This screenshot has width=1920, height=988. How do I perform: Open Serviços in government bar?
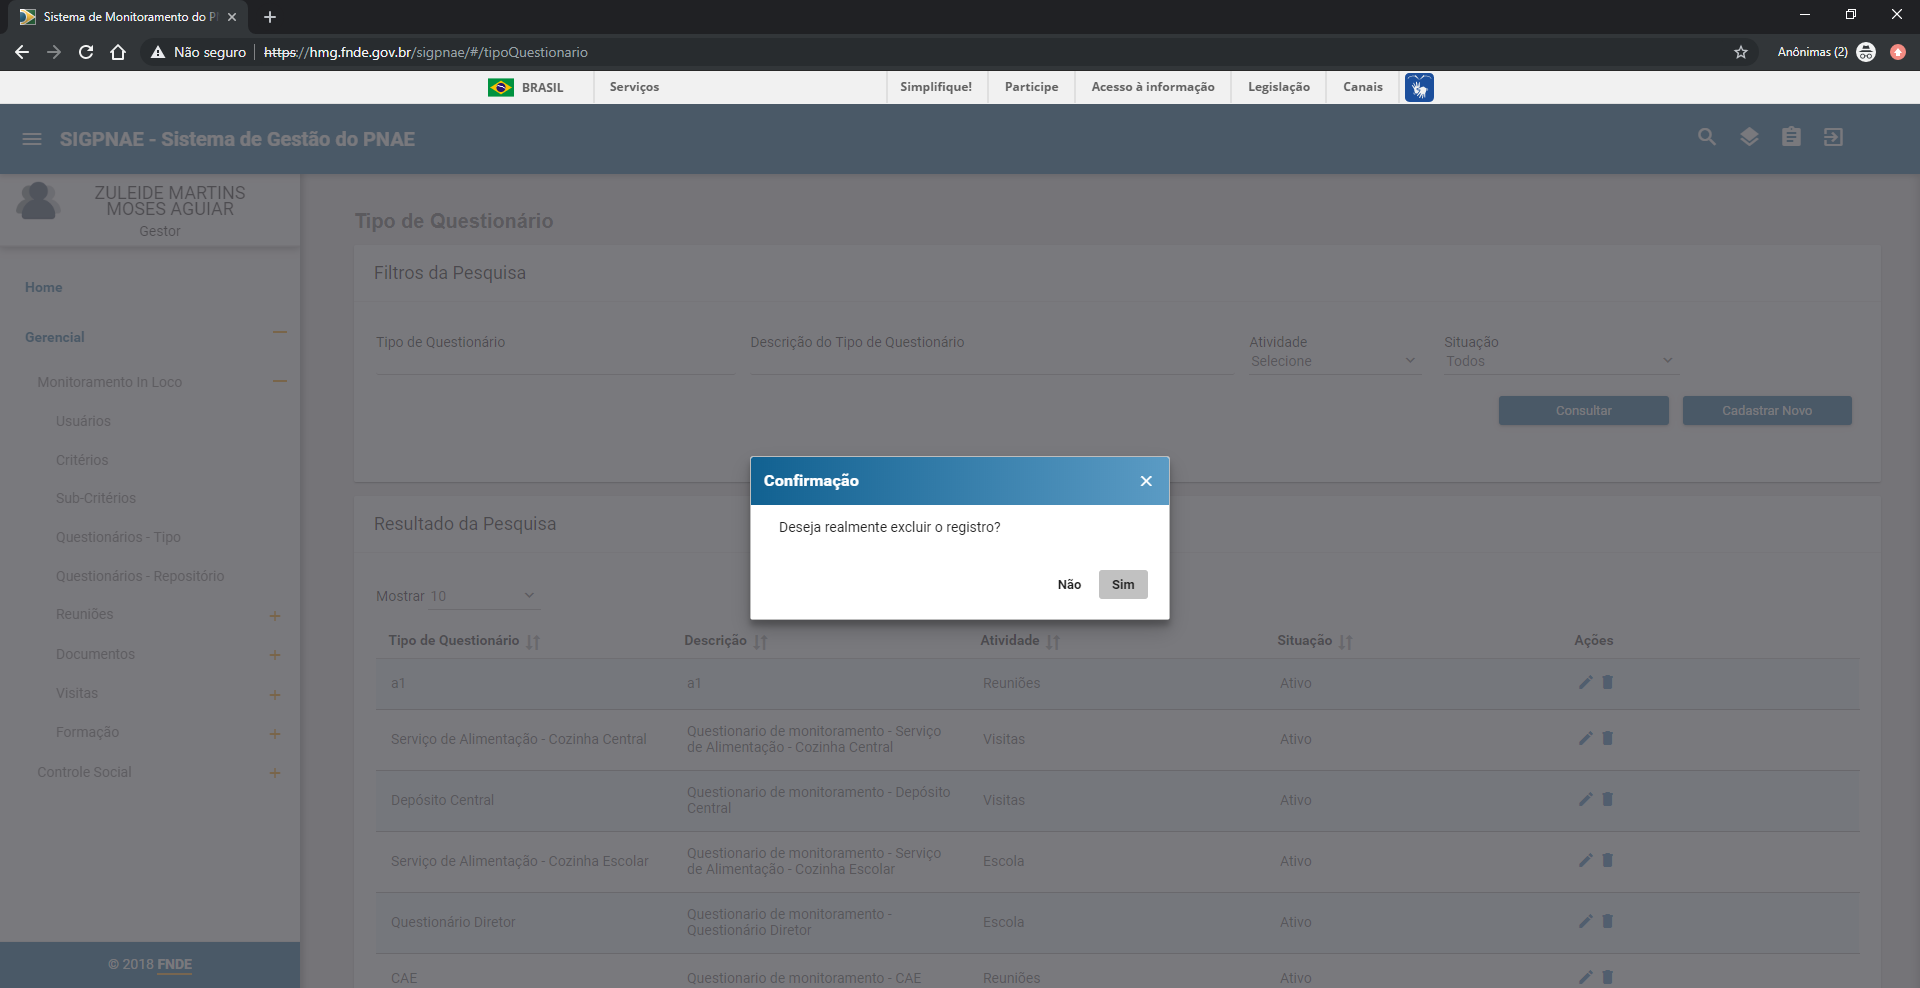click(x=634, y=87)
